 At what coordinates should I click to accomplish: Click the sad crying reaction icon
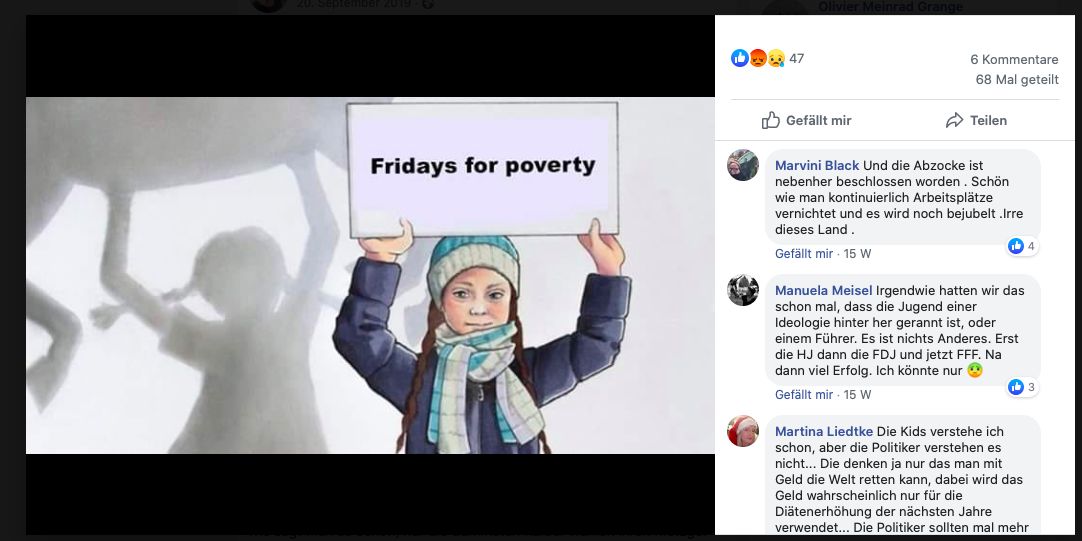click(776, 58)
